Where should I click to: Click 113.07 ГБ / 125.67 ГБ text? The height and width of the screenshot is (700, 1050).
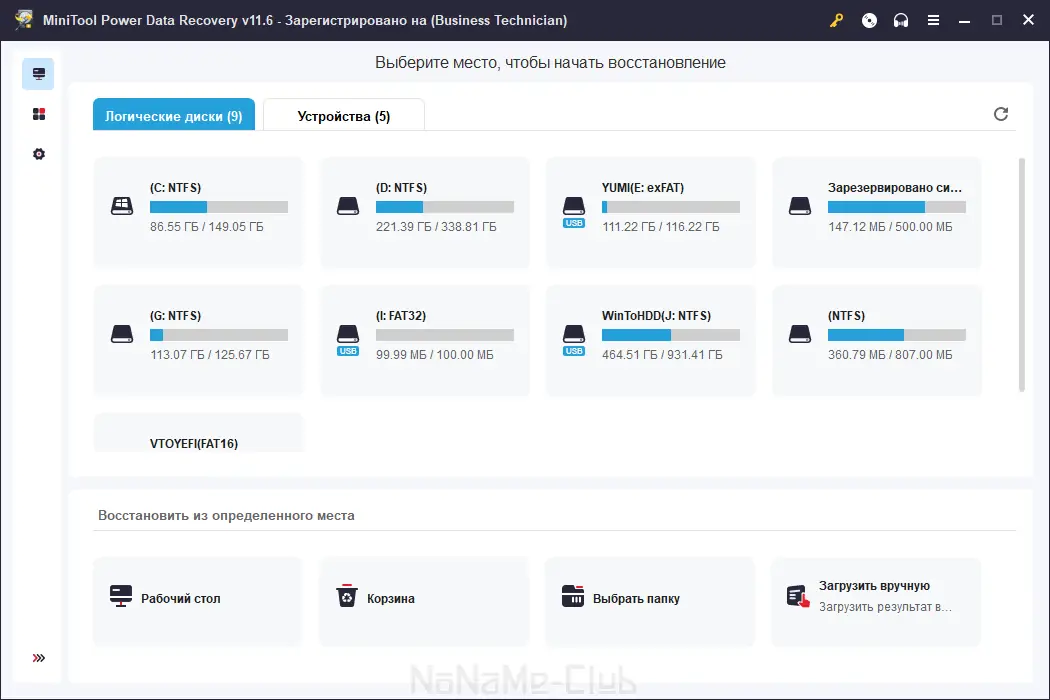click(210, 354)
